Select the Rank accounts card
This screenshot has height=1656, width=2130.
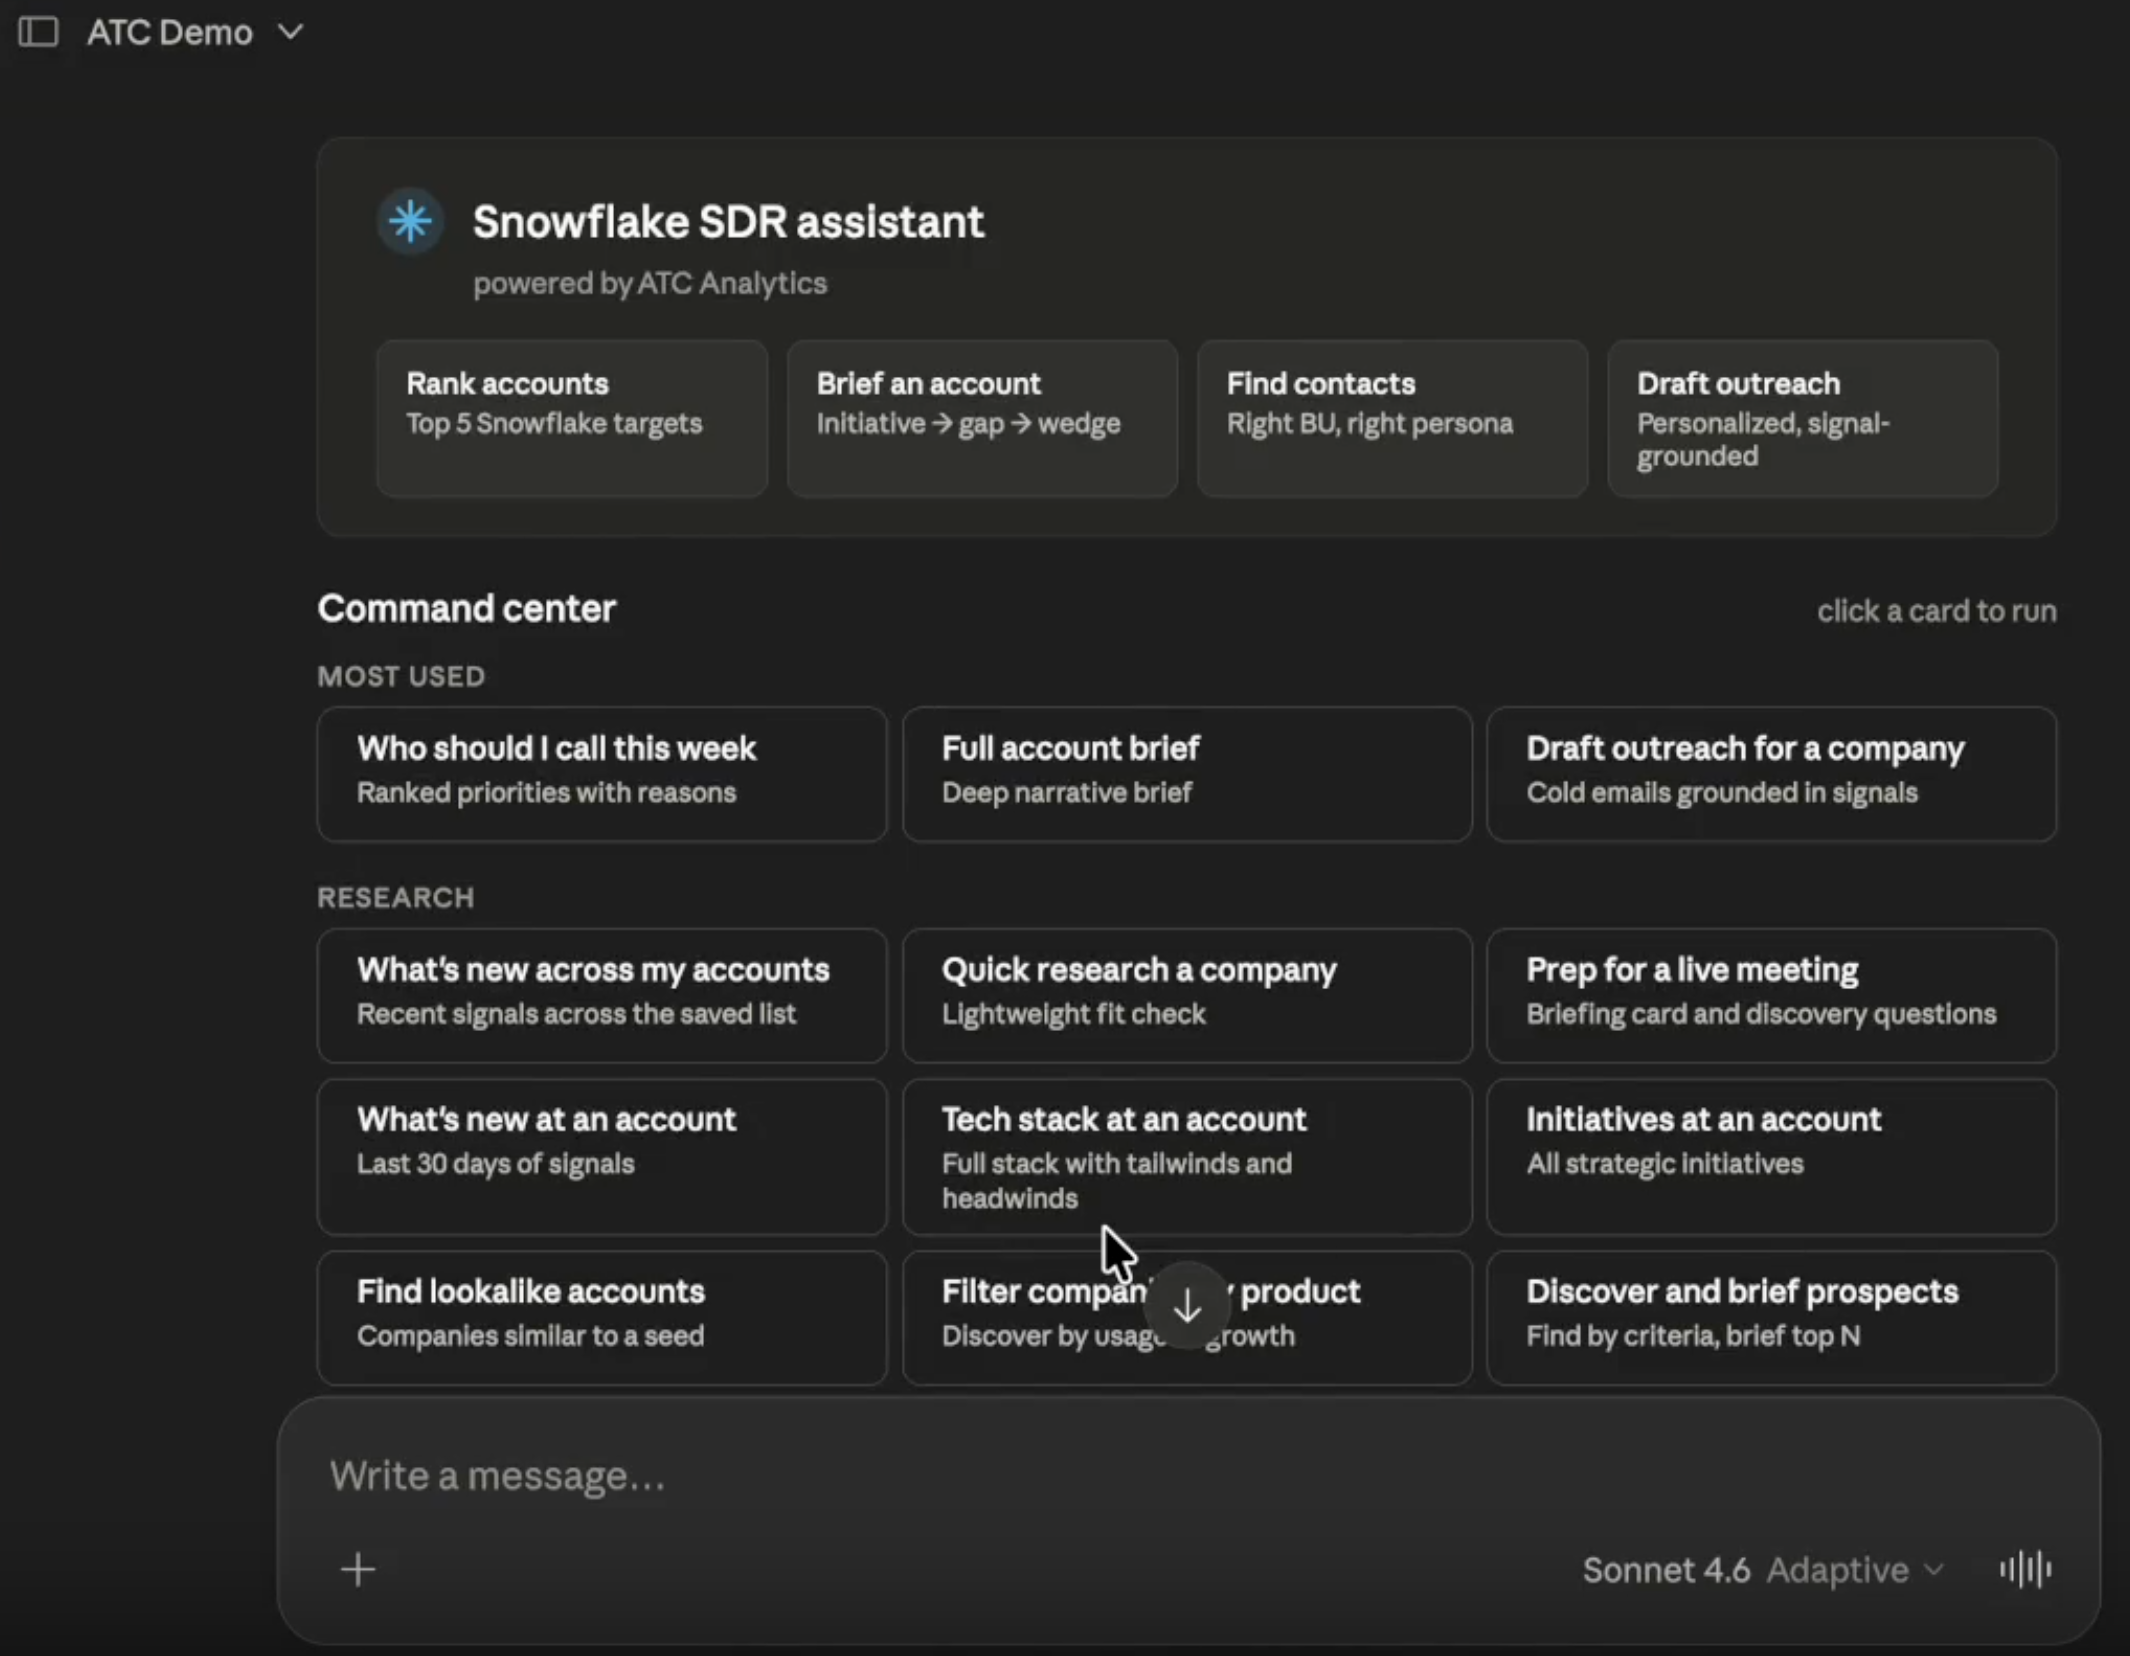[572, 418]
